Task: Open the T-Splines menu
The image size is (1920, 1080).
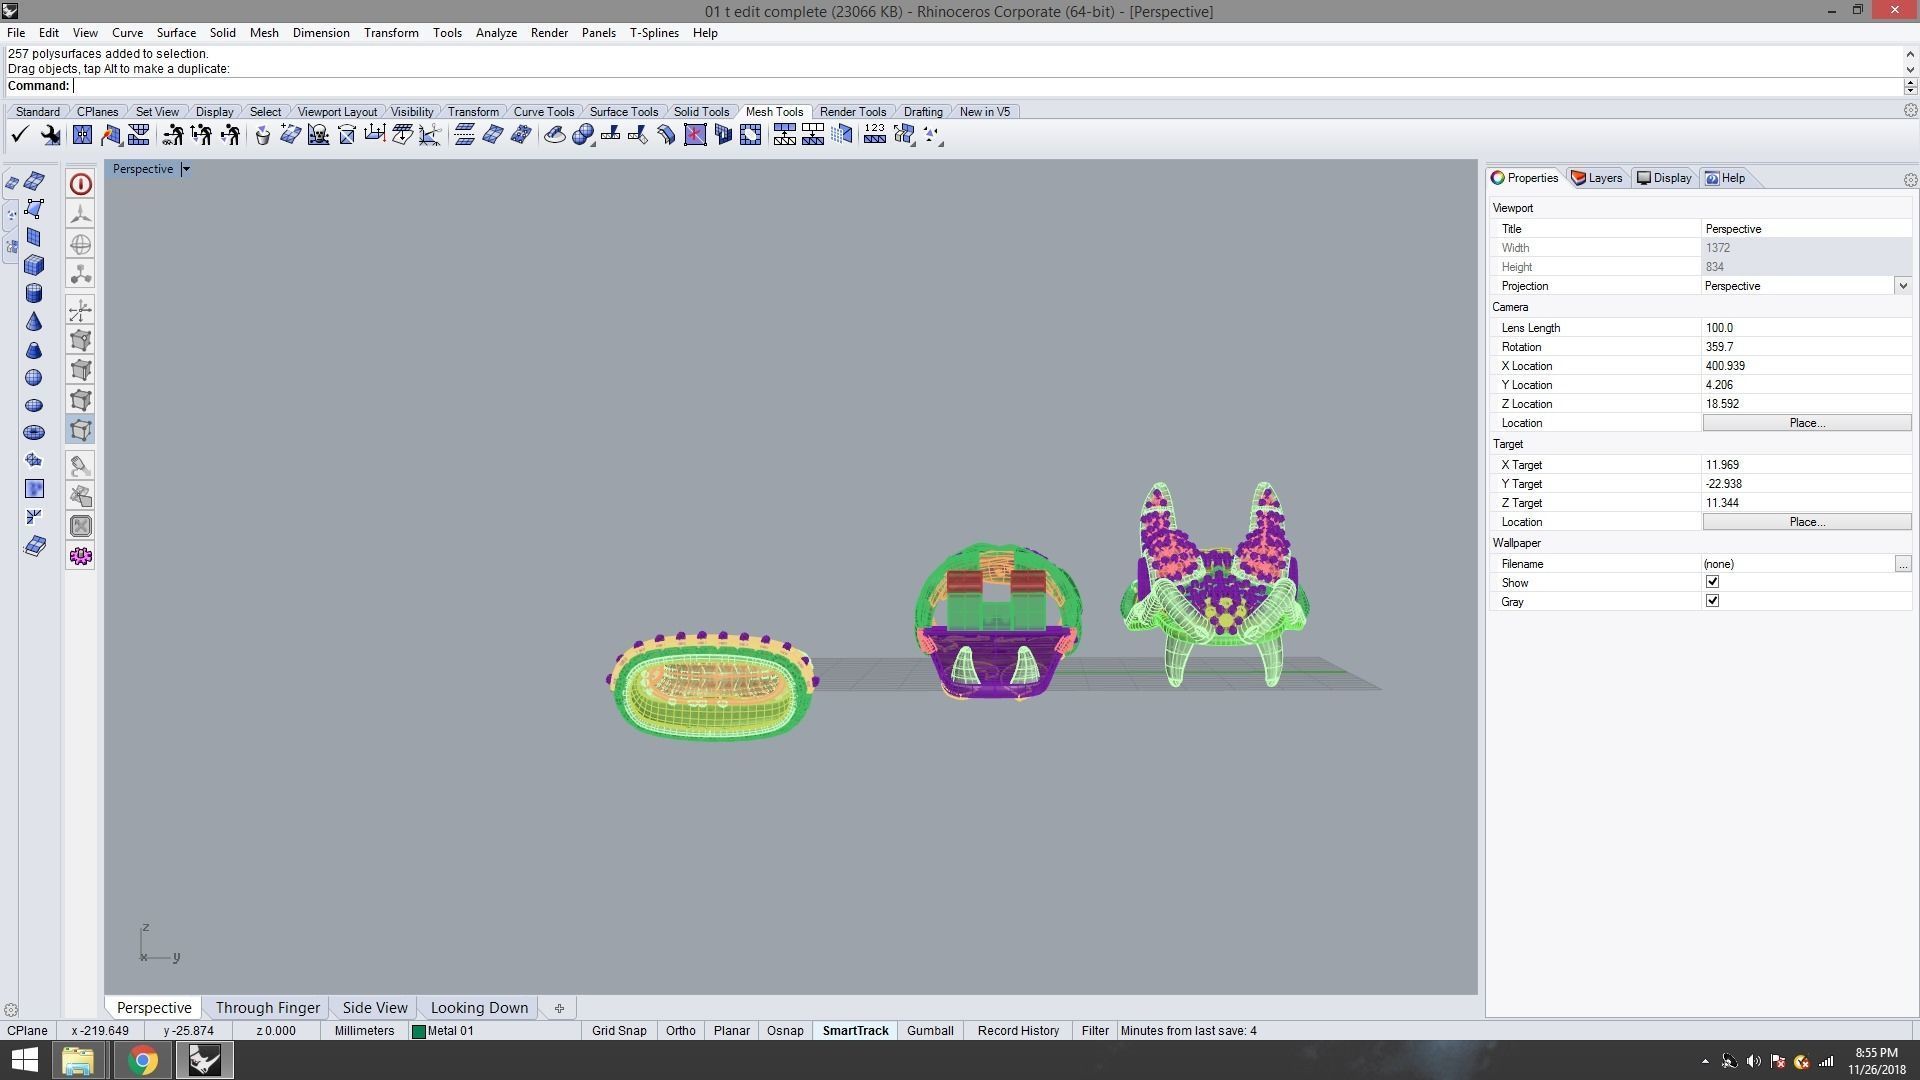Action: [653, 33]
